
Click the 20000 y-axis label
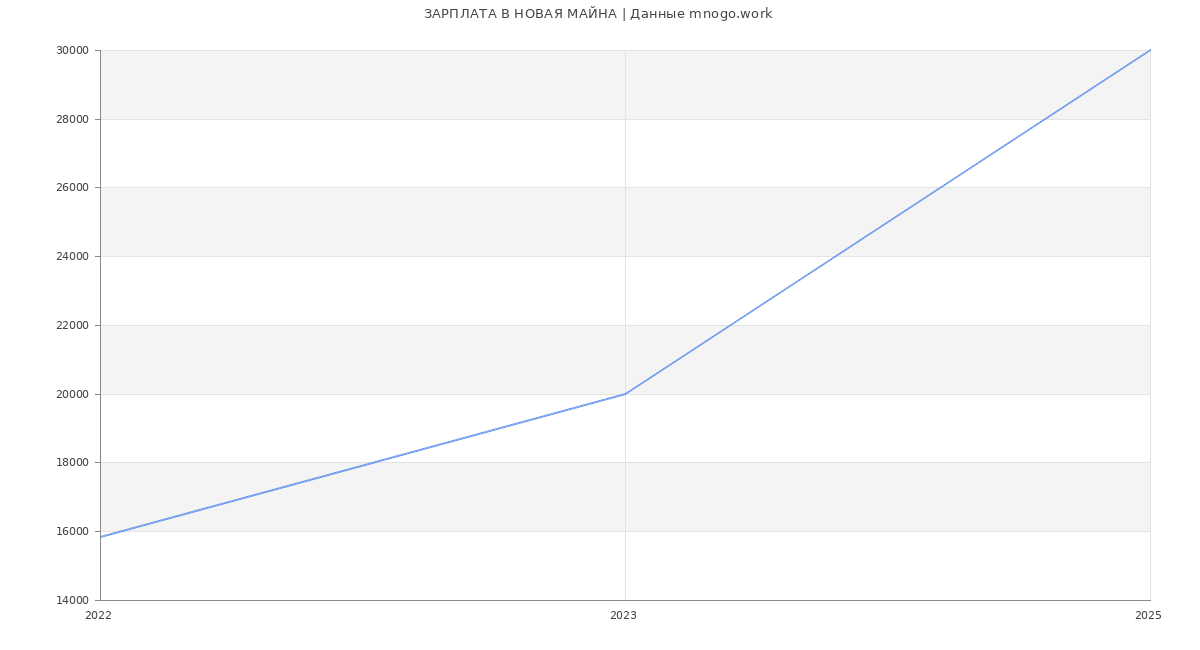pyautogui.click(x=74, y=395)
